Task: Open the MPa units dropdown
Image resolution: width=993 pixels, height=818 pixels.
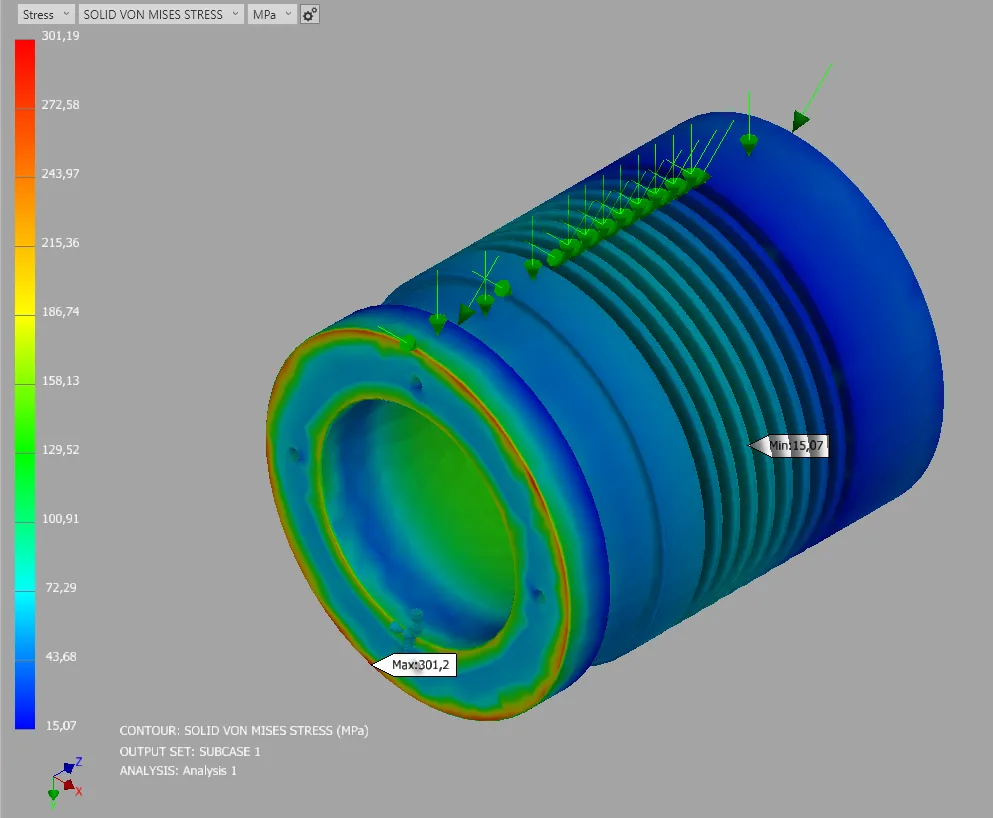Action: point(271,14)
